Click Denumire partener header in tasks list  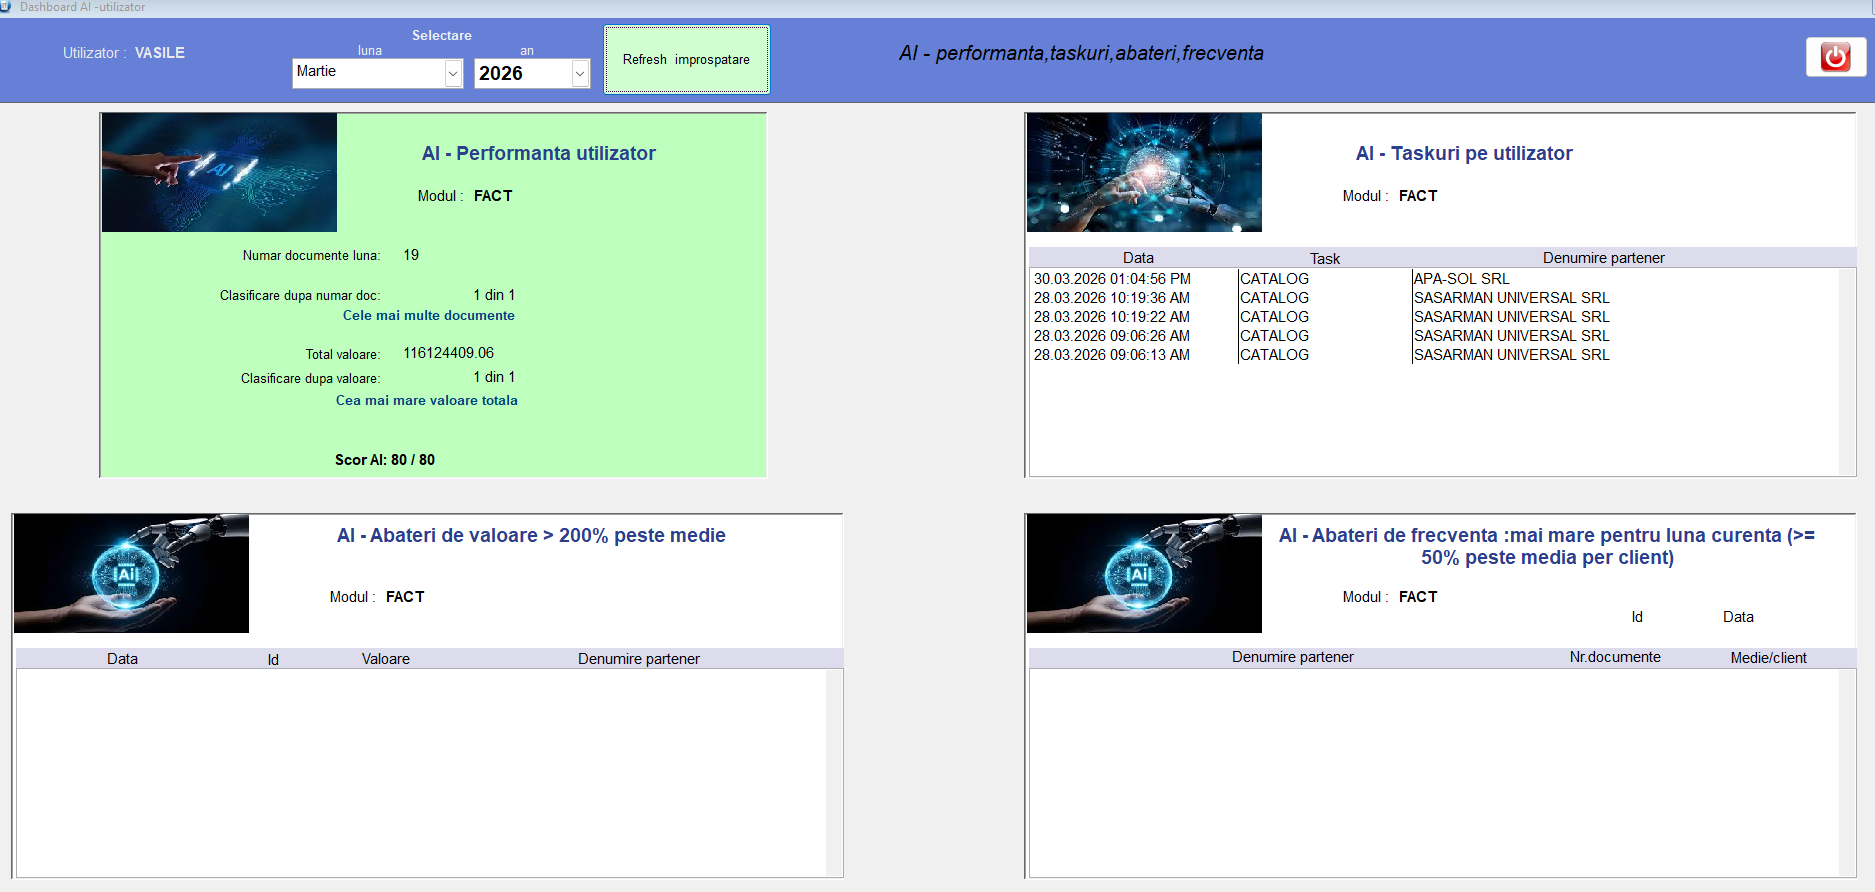[x=1603, y=258]
